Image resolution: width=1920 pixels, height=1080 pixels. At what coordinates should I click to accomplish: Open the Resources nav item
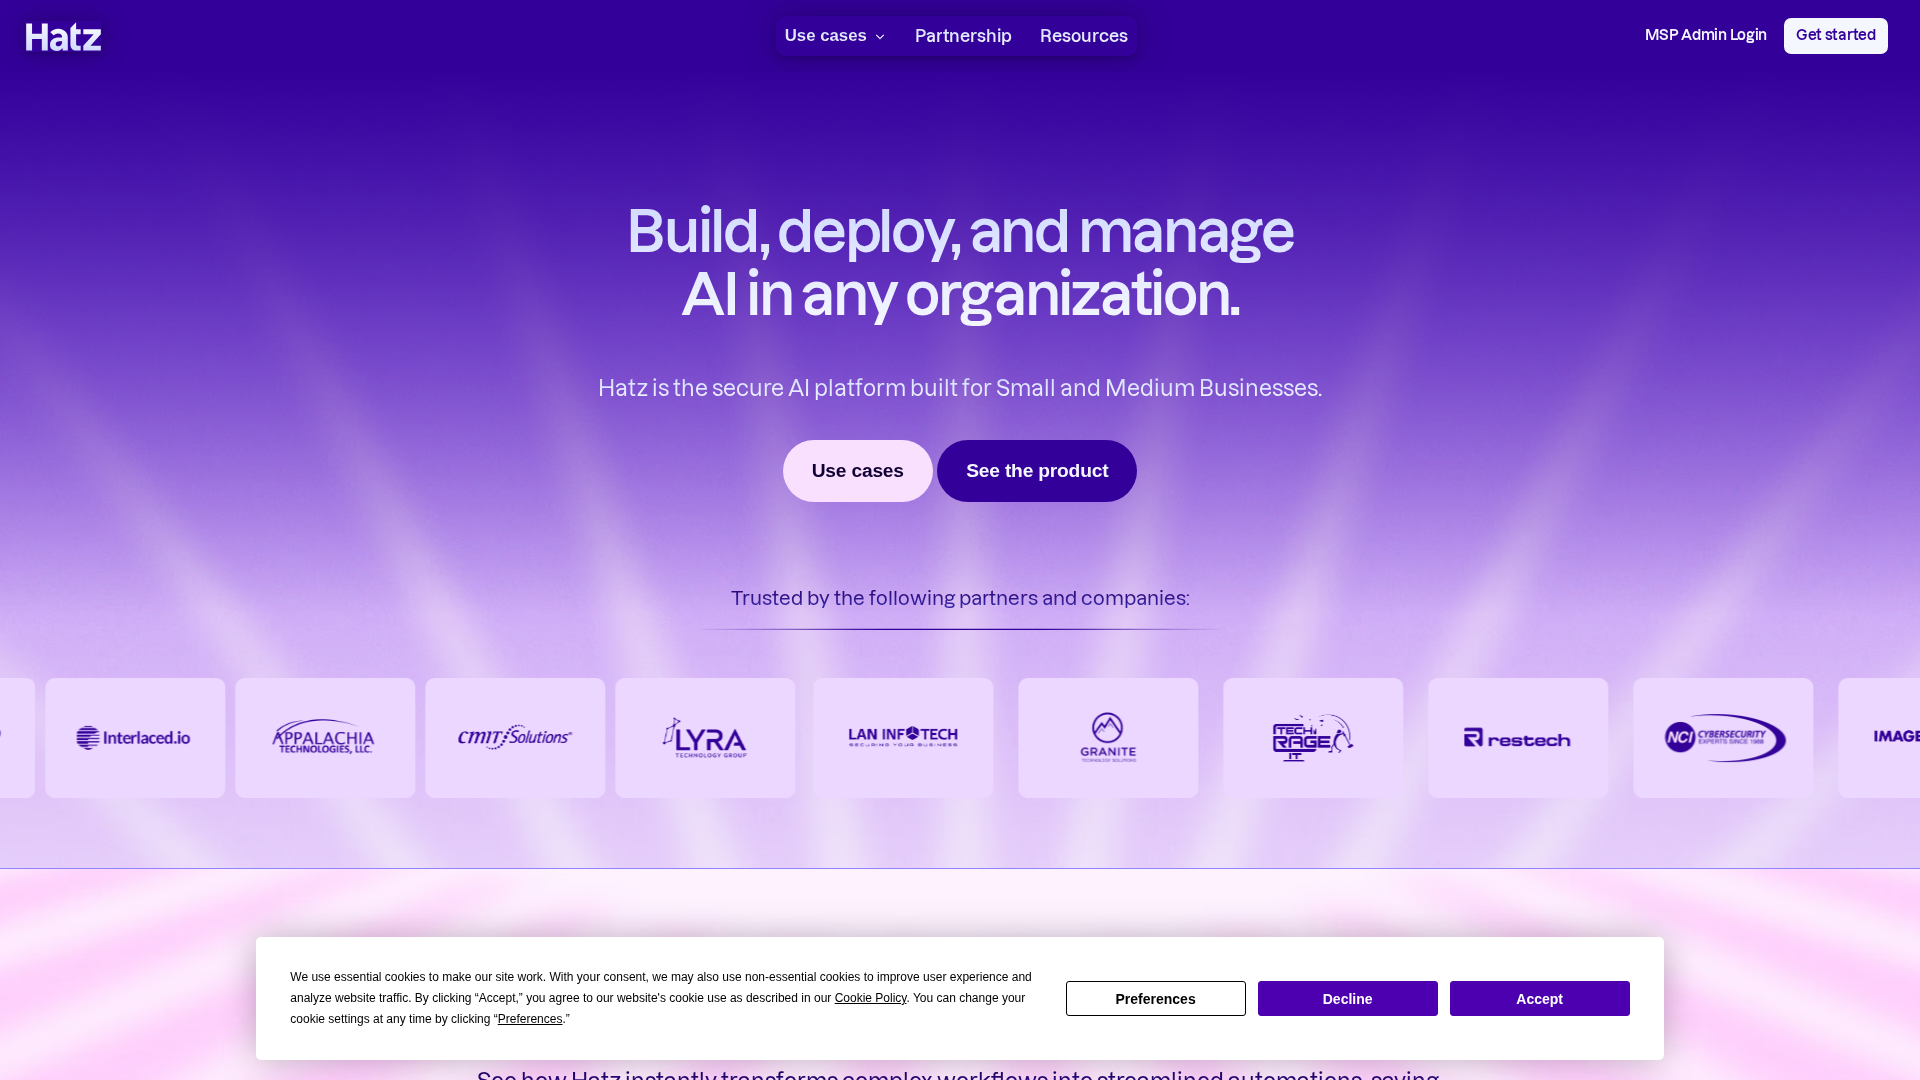(x=1083, y=36)
